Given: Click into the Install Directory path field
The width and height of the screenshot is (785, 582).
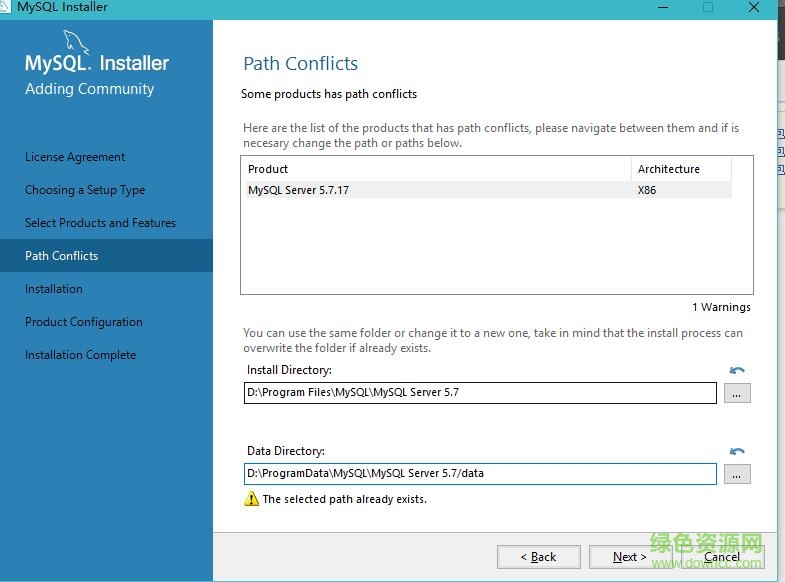Looking at the screenshot, I should point(480,393).
